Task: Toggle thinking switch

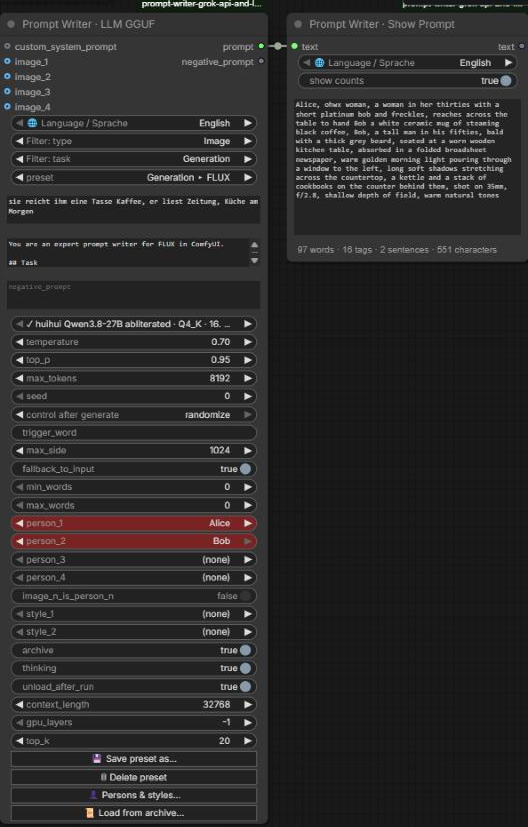Action: (245, 668)
